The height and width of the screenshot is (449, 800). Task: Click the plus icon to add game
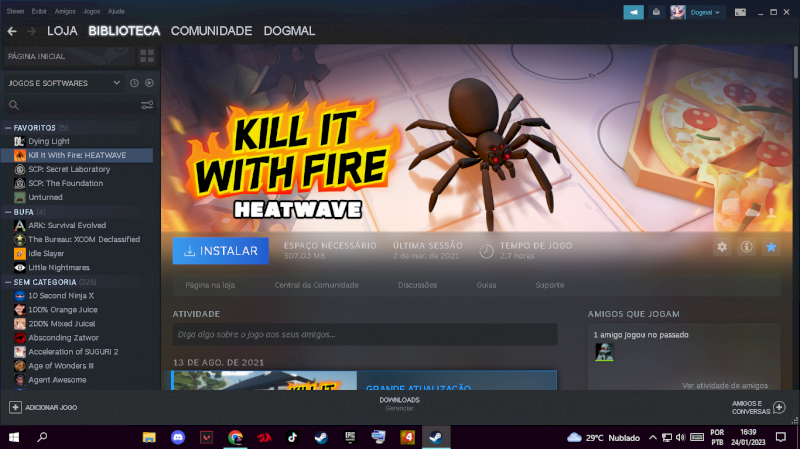point(15,407)
